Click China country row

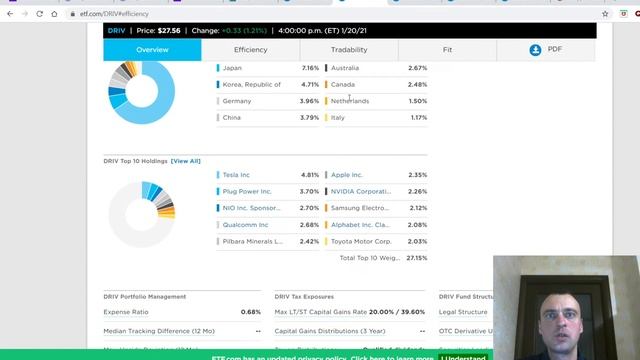click(268, 118)
